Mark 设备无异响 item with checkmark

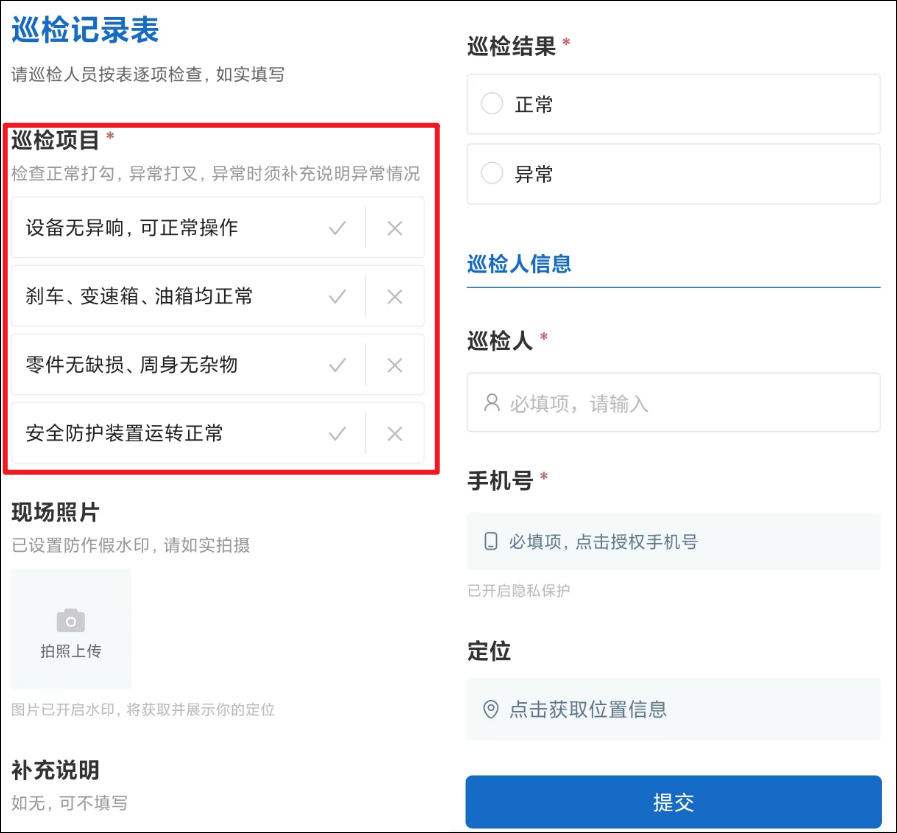pyautogui.click(x=338, y=228)
